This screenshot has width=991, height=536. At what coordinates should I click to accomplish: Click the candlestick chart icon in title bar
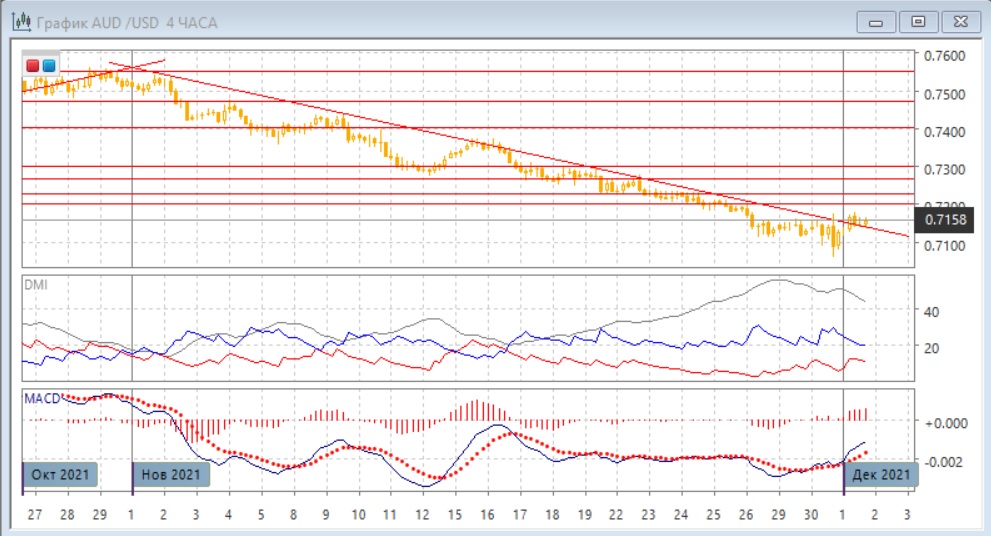point(19,21)
